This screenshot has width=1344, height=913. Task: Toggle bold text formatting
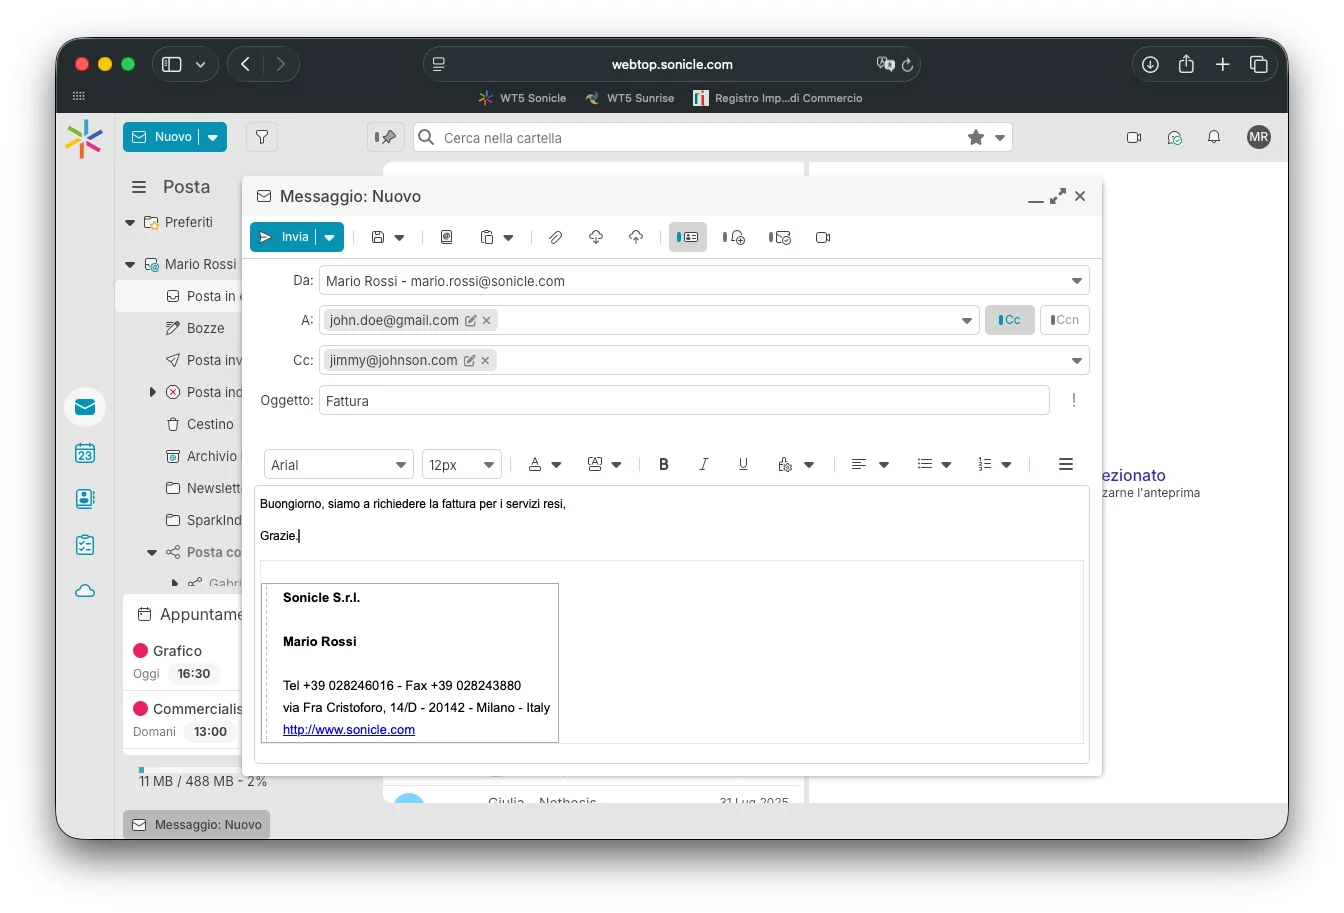(x=663, y=464)
